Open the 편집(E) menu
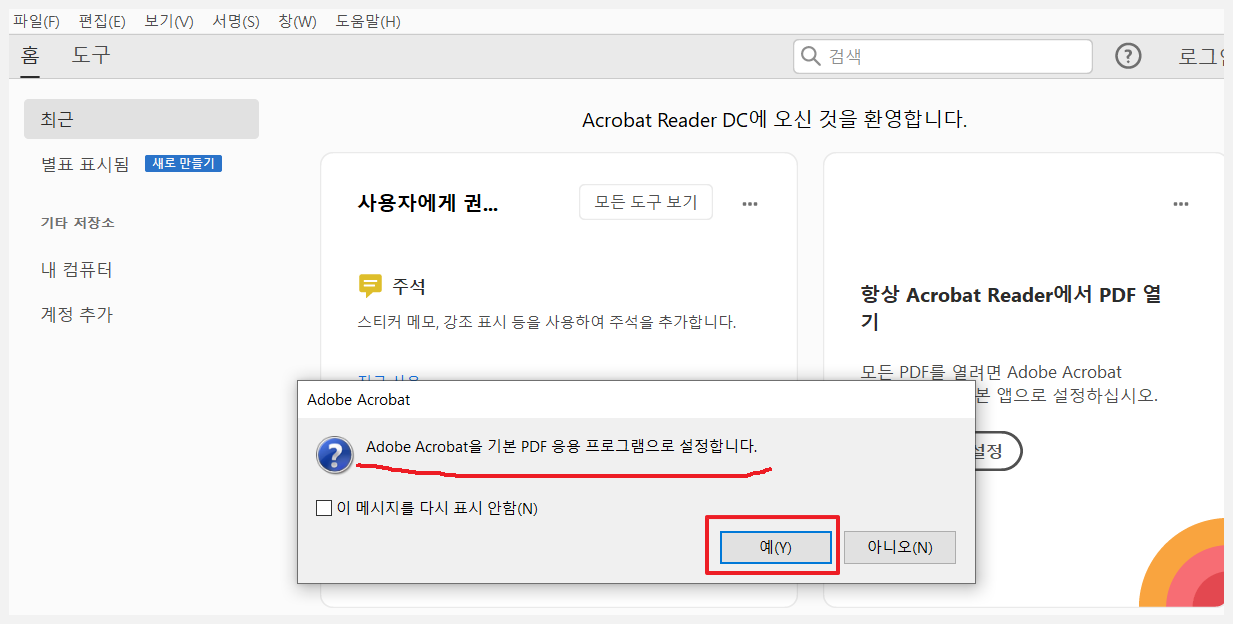The width and height of the screenshot is (1233, 624). [102, 21]
